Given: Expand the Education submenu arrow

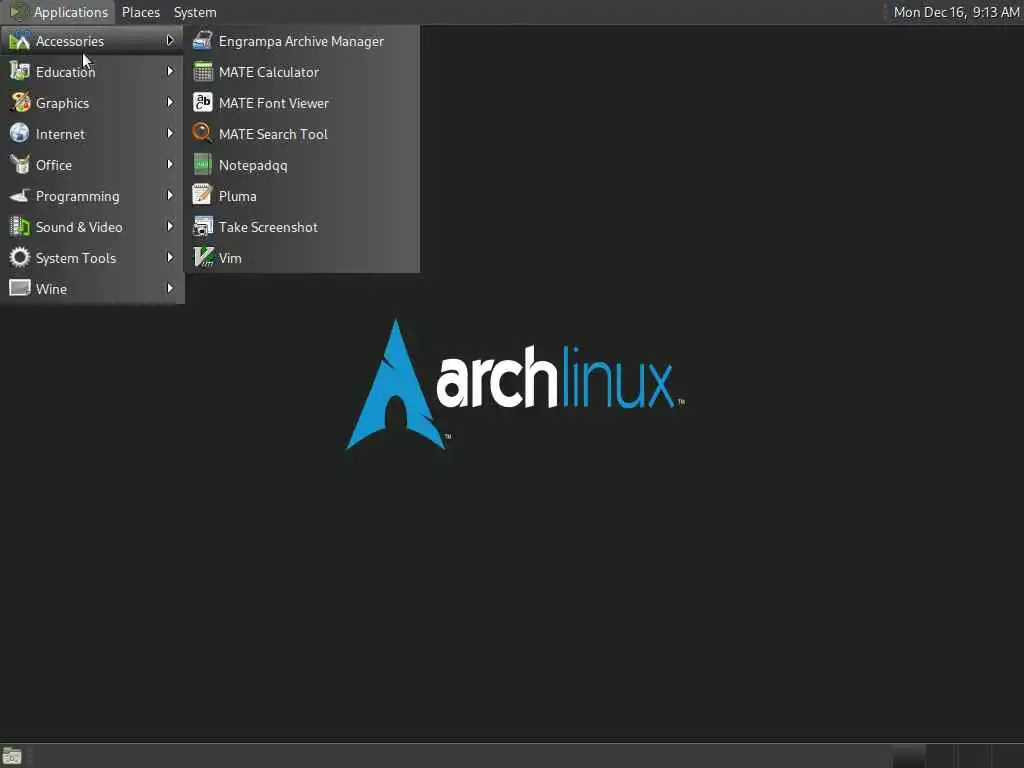Looking at the screenshot, I should [x=170, y=71].
